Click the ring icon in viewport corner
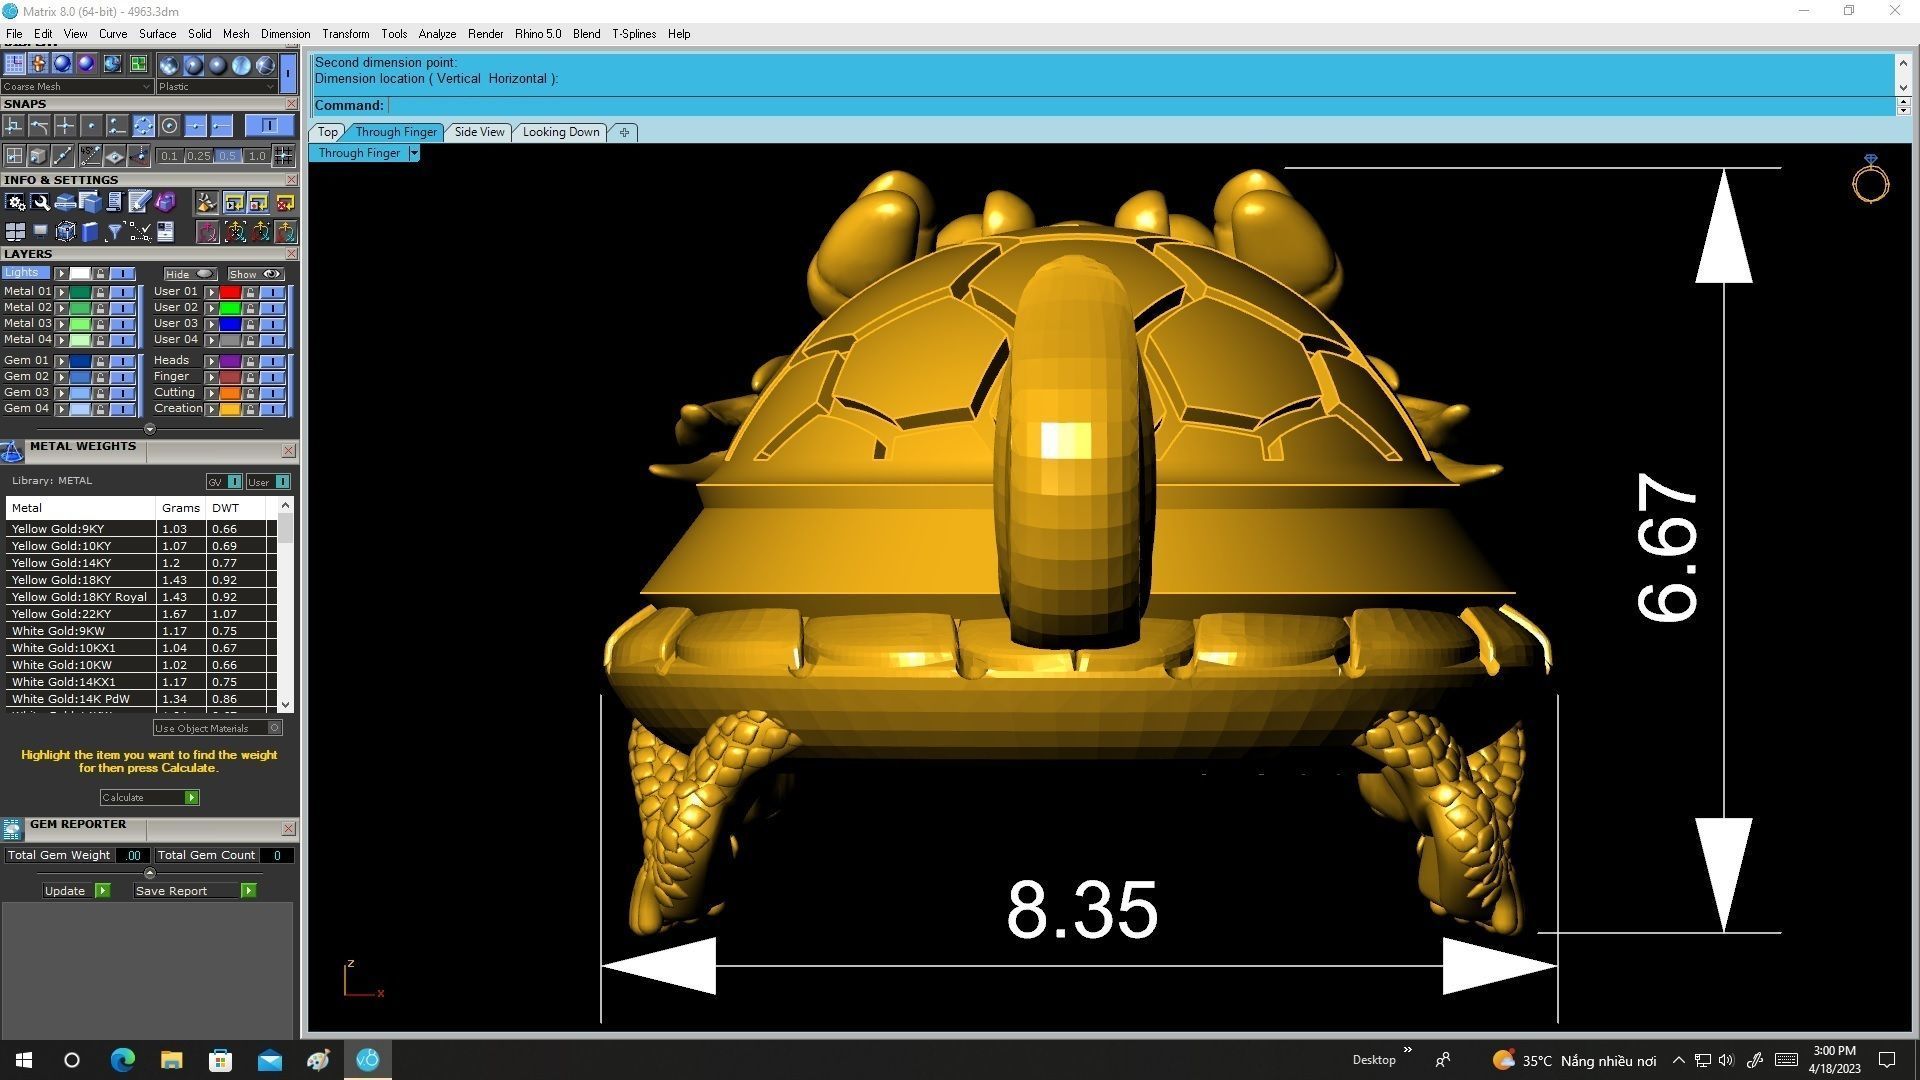Screen dimensions: 1920x1080 point(1870,179)
